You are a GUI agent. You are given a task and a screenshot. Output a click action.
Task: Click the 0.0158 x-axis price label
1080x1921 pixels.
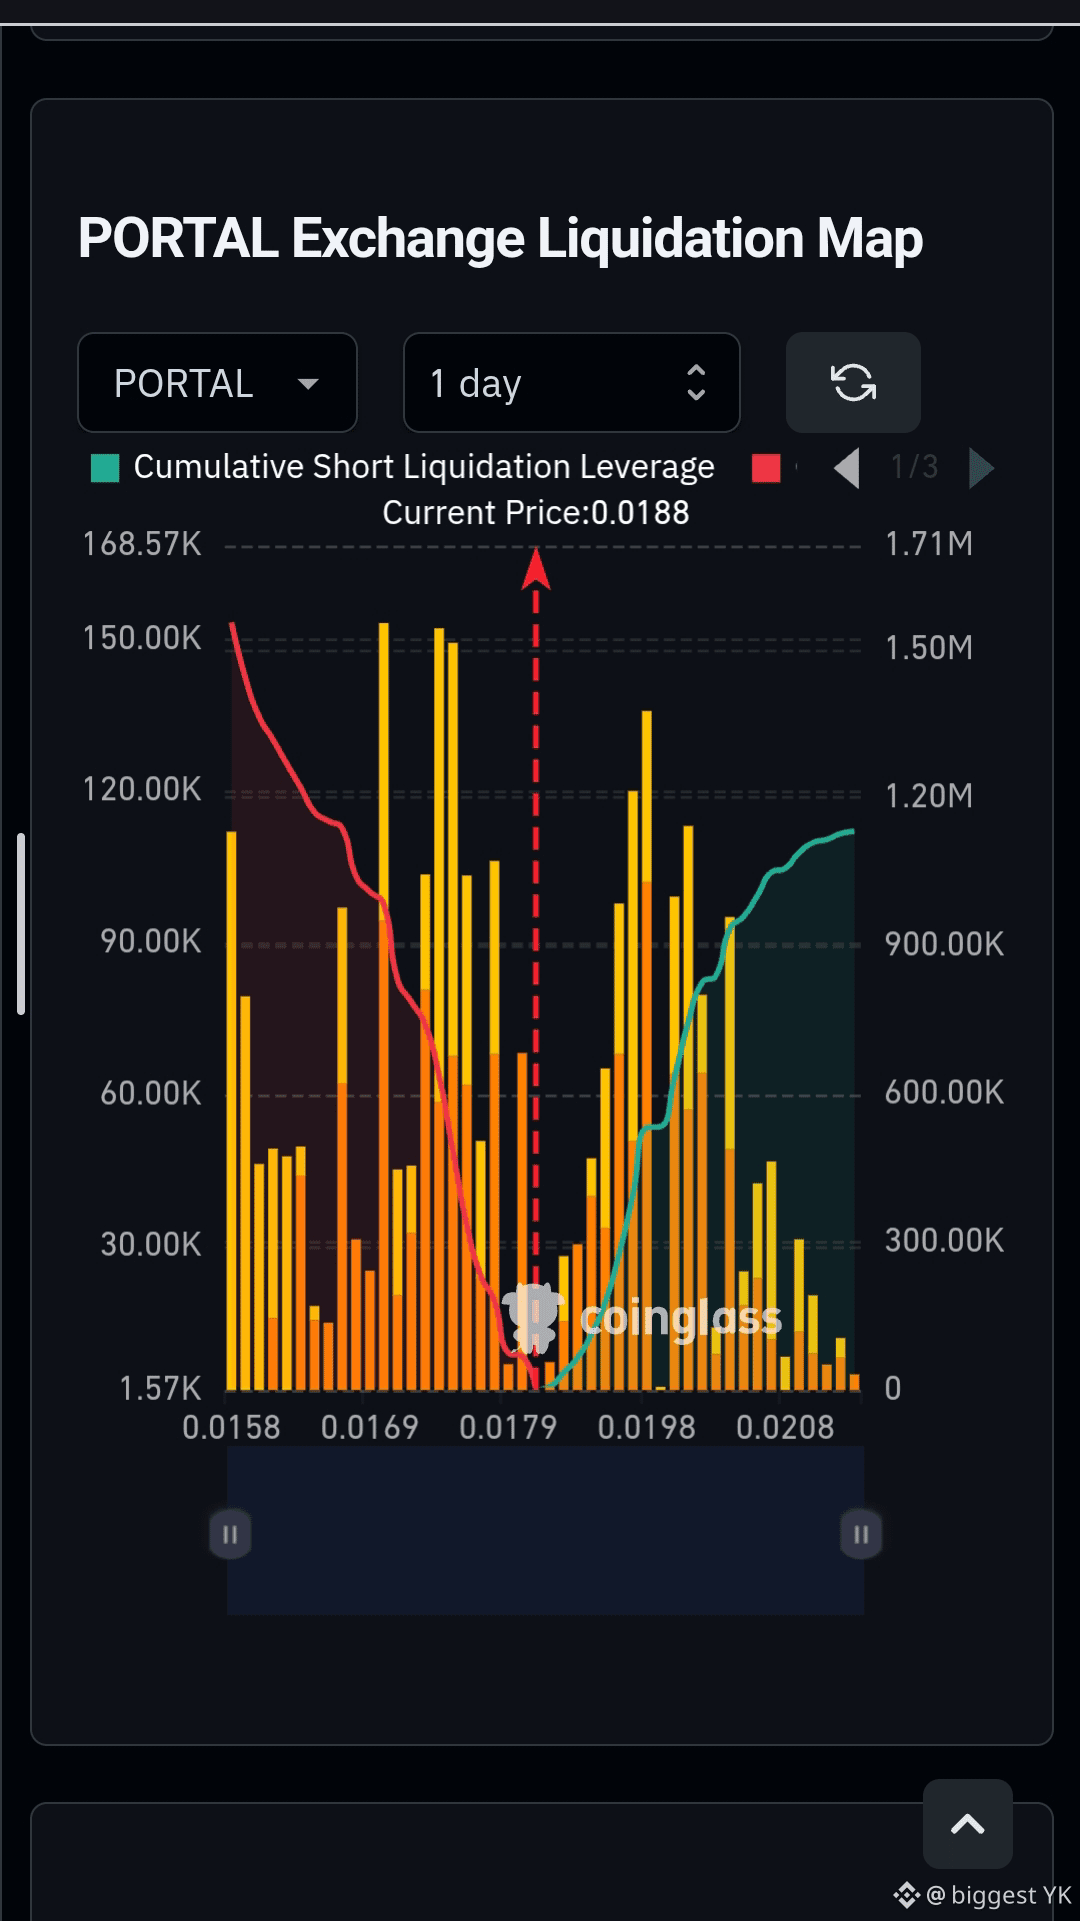pos(231,1427)
